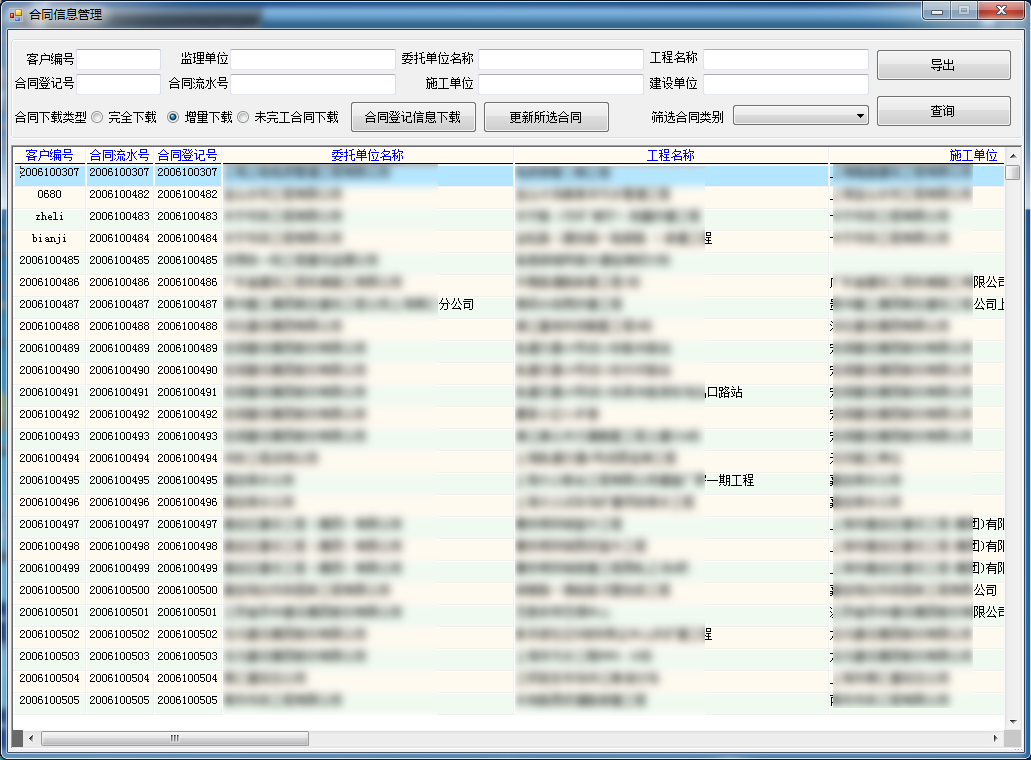Click the 更新所选合同 button
This screenshot has height=760, width=1031.
pos(545,117)
